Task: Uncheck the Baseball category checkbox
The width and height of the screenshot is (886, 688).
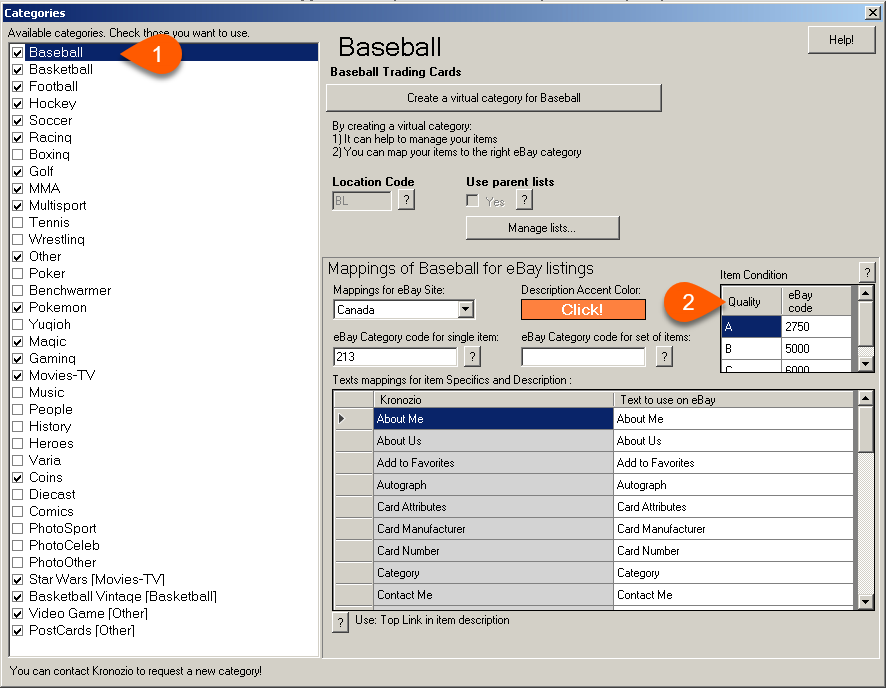Action: [x=18, y=53]
